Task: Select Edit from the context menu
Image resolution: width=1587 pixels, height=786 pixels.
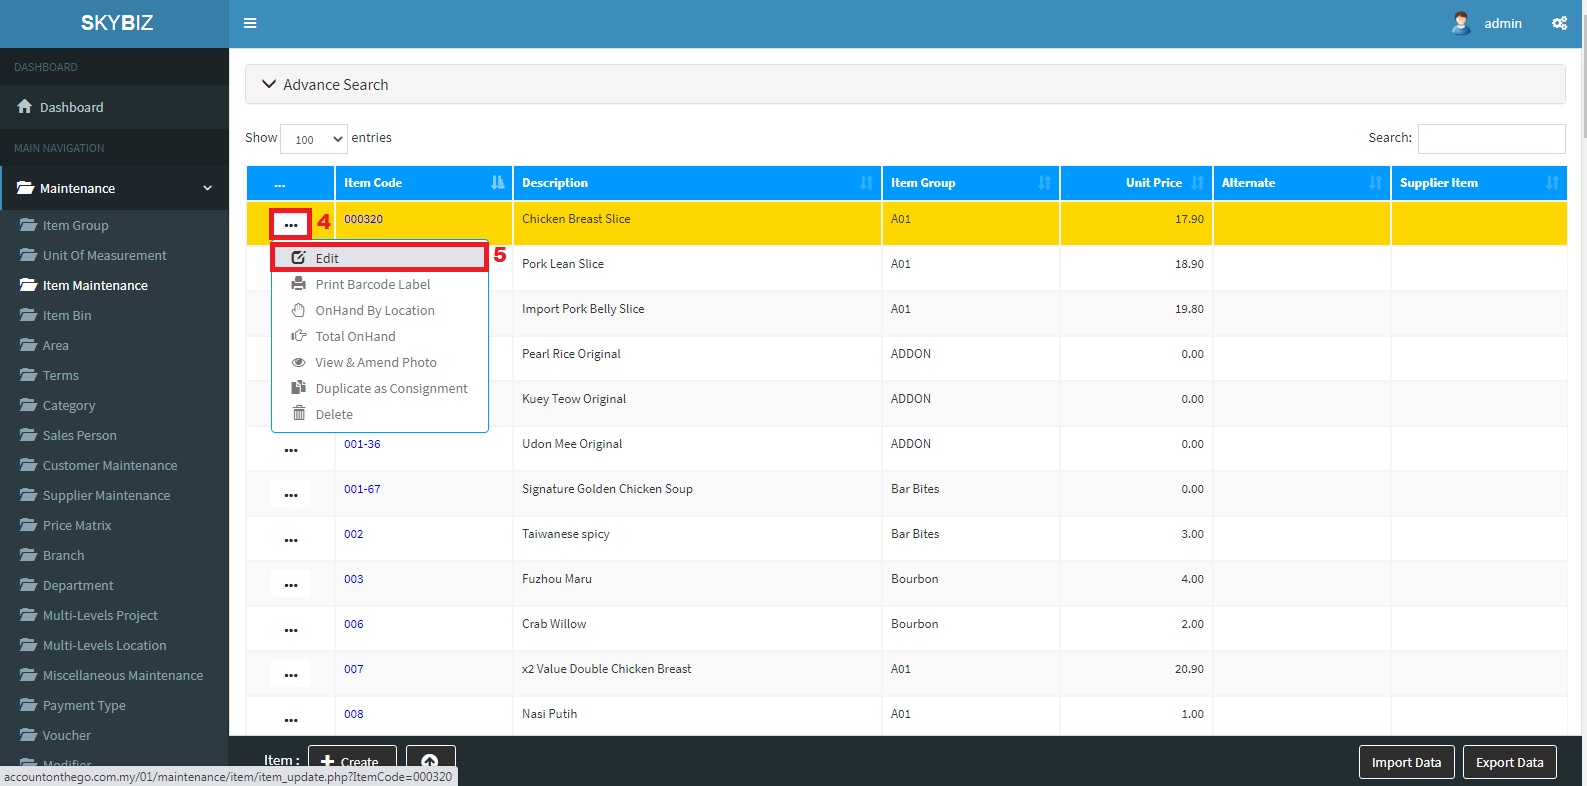Action: tap(327, 258)
